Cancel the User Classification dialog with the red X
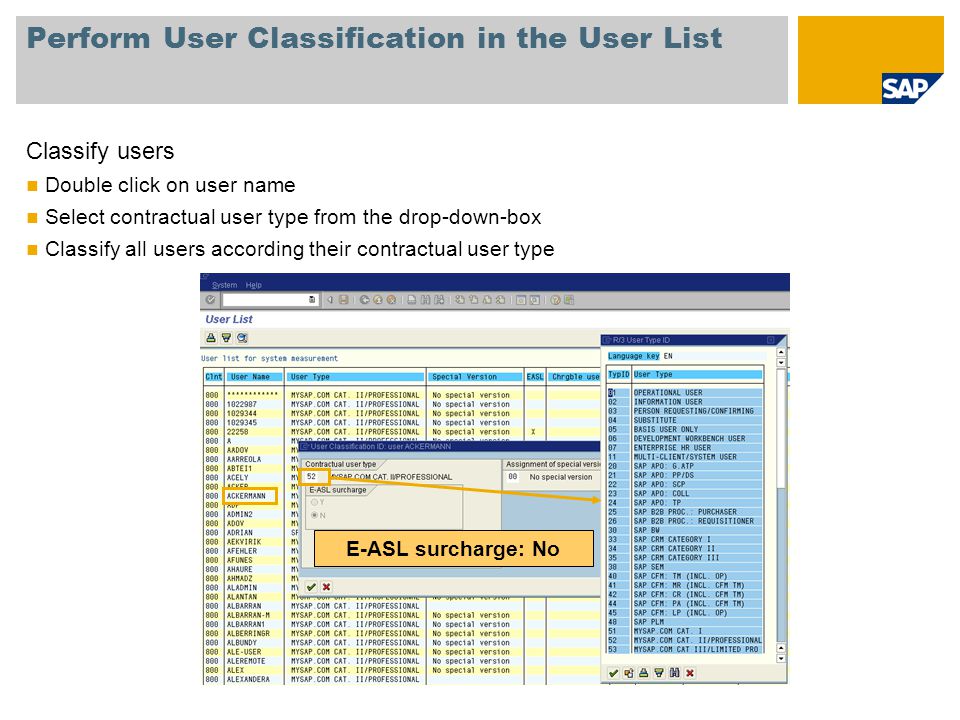The height and width of the screenshot is (720, 960). [326, 587]
